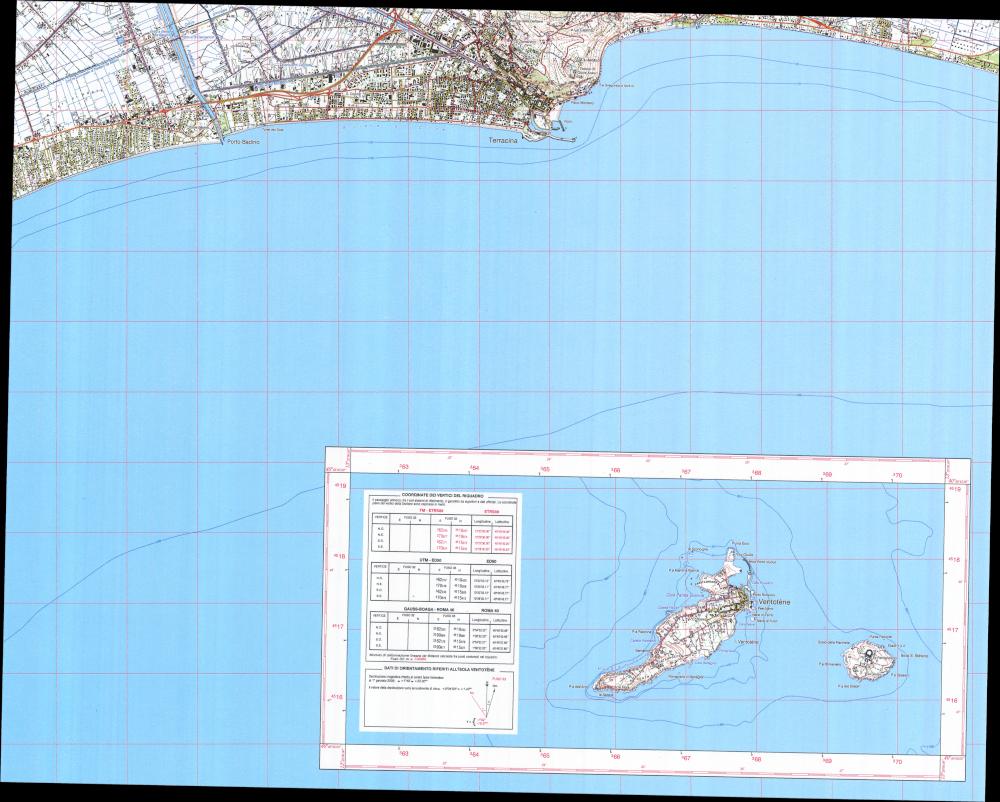Viewport: 1000px width, 802px height.
Task: Click top grid label 64 on inset
Action: (x=475, y=468)
